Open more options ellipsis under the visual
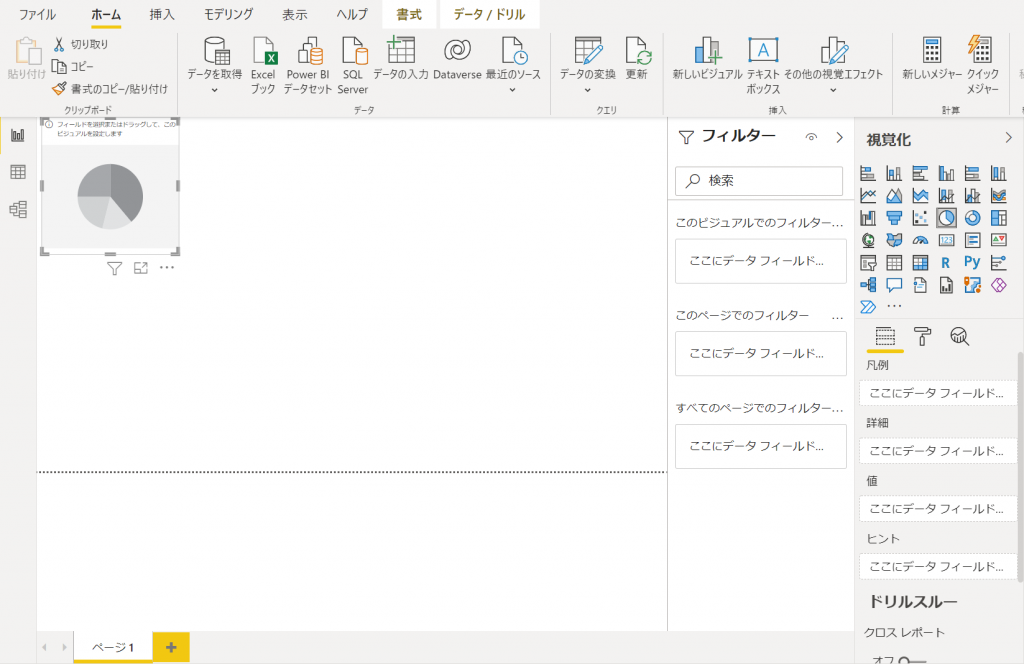The image size is (1024, 664). 167,267
